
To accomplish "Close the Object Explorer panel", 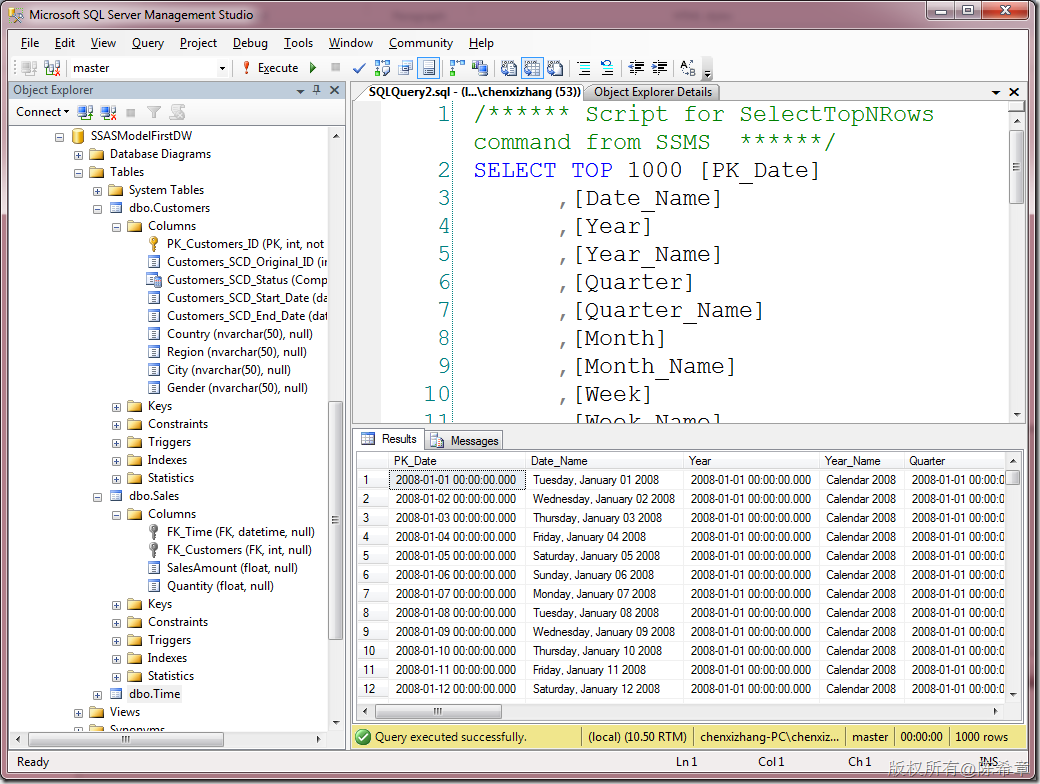I will tap(334, 90).
